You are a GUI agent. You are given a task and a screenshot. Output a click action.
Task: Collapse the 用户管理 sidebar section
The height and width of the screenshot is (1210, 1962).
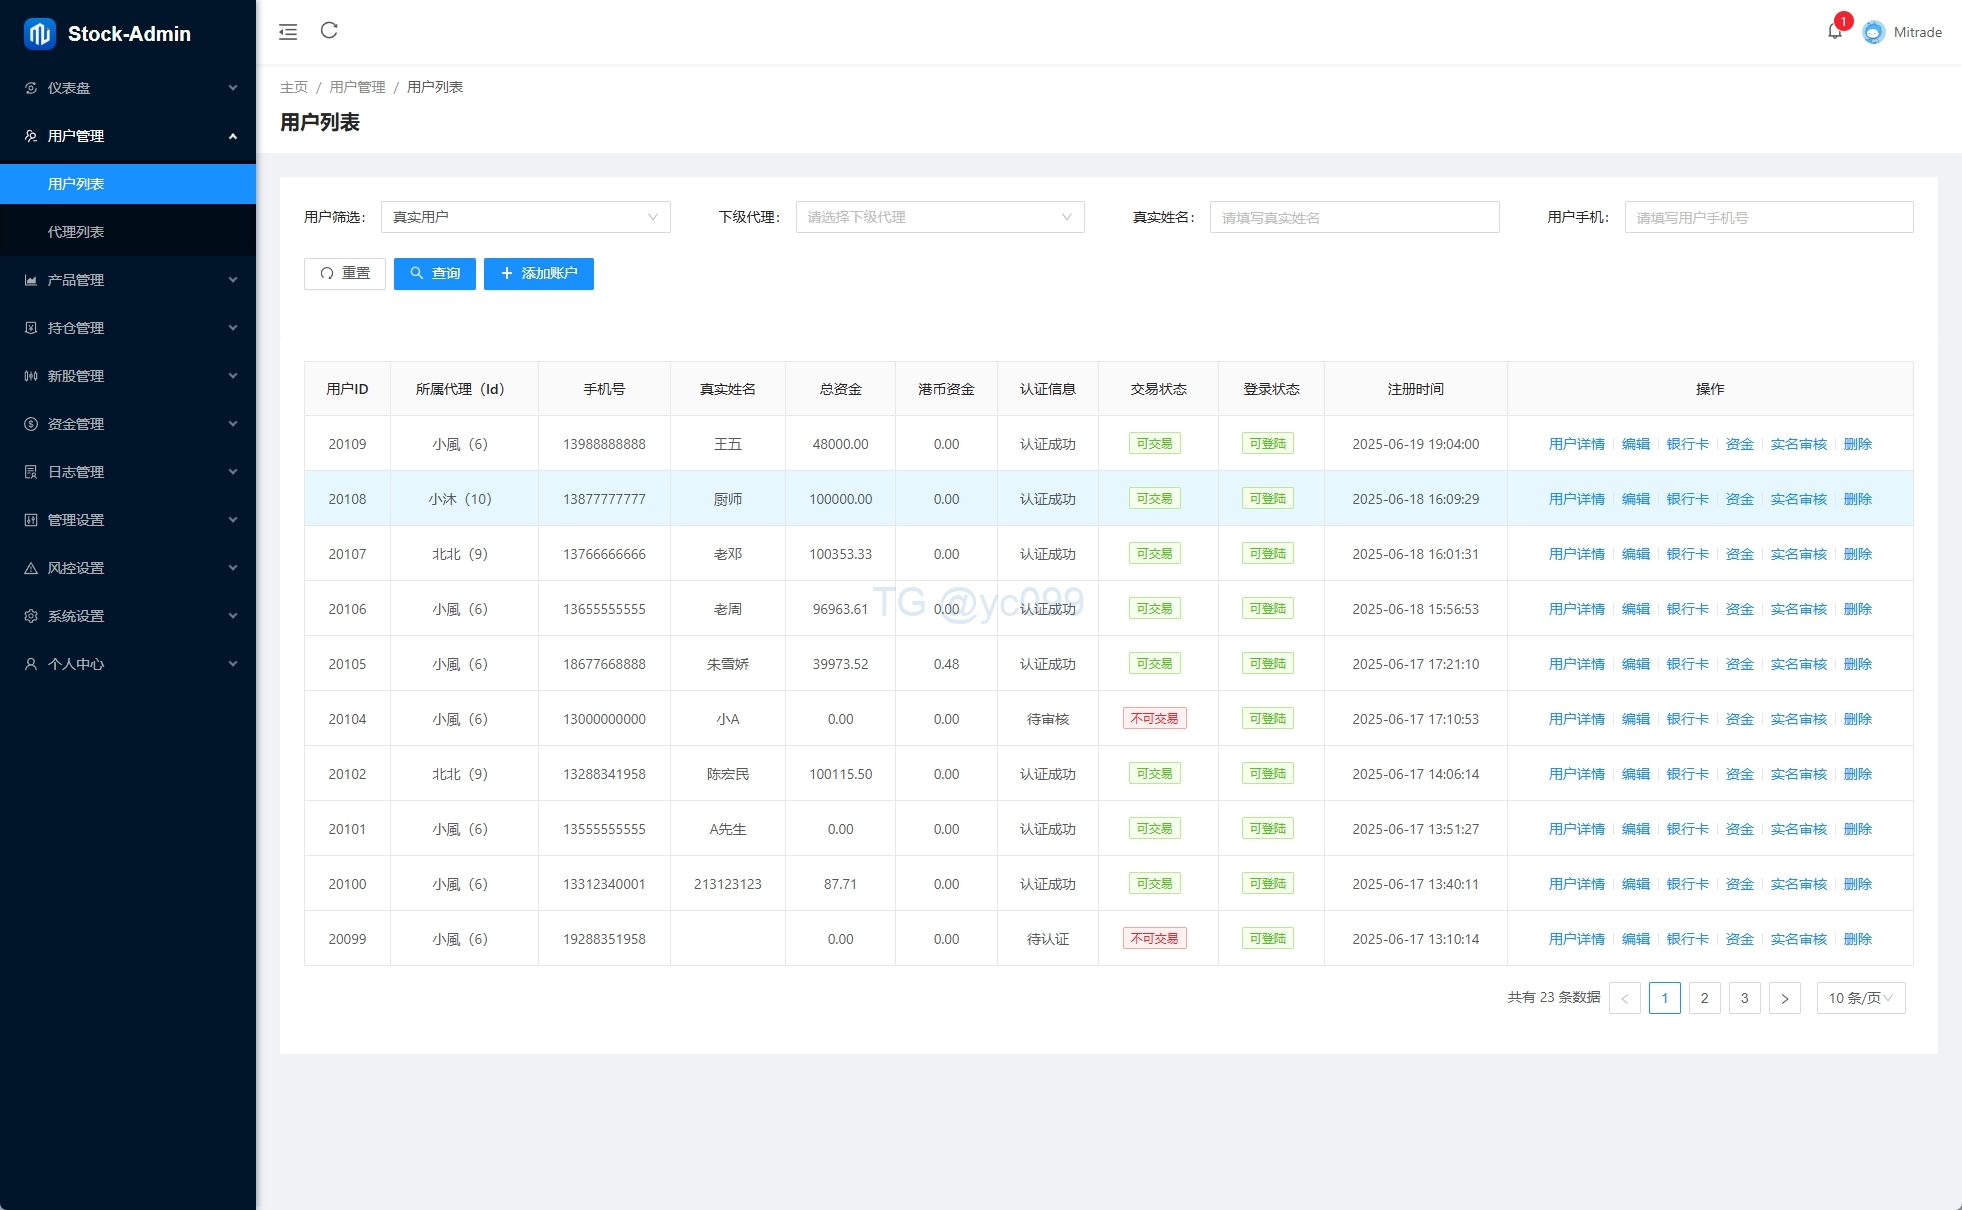click(128, 136)
